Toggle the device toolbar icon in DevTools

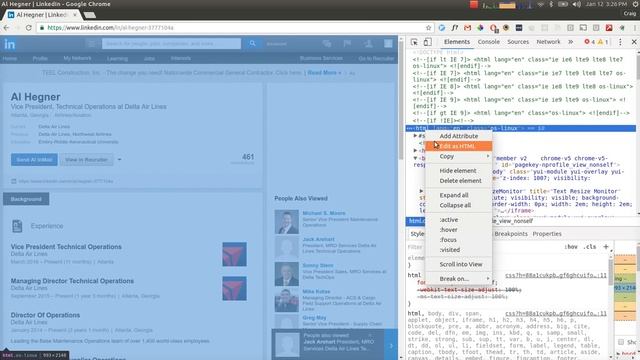coord(427,42)
